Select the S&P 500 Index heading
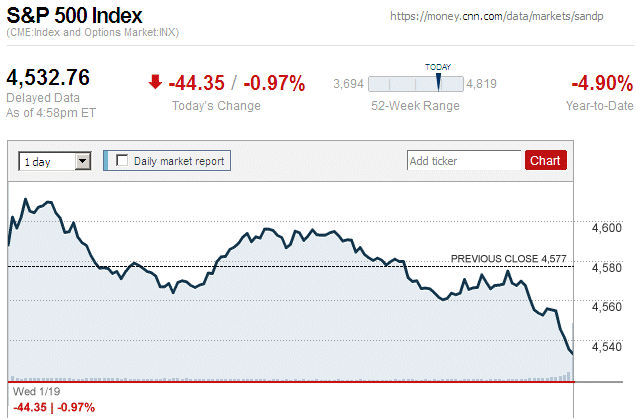The height and width of the screenshot is (420, 640). coord(75,16)
